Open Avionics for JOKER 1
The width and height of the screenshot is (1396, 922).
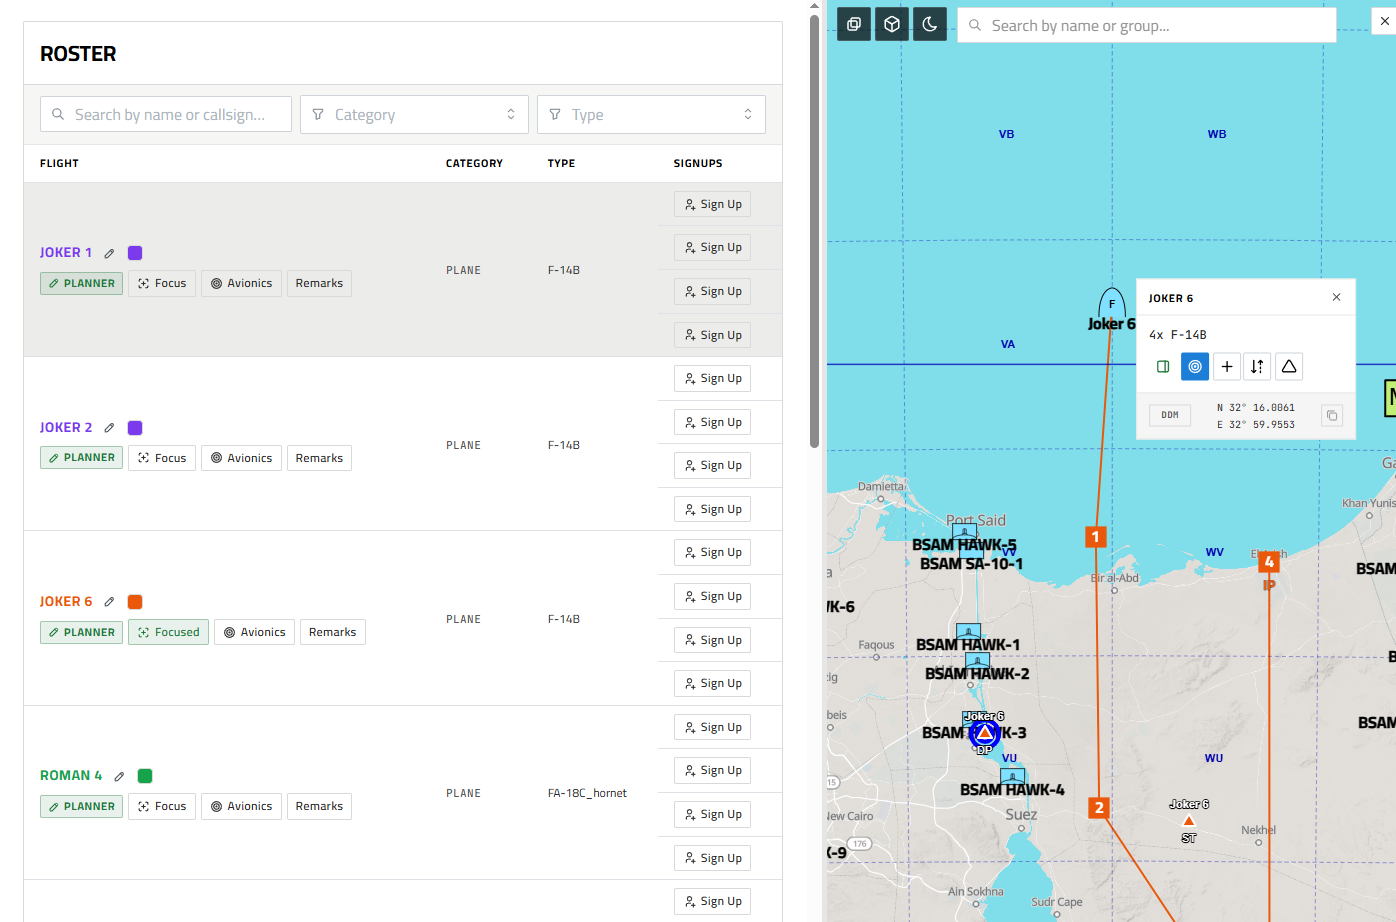pyautogui.click(x=241, y=284)
